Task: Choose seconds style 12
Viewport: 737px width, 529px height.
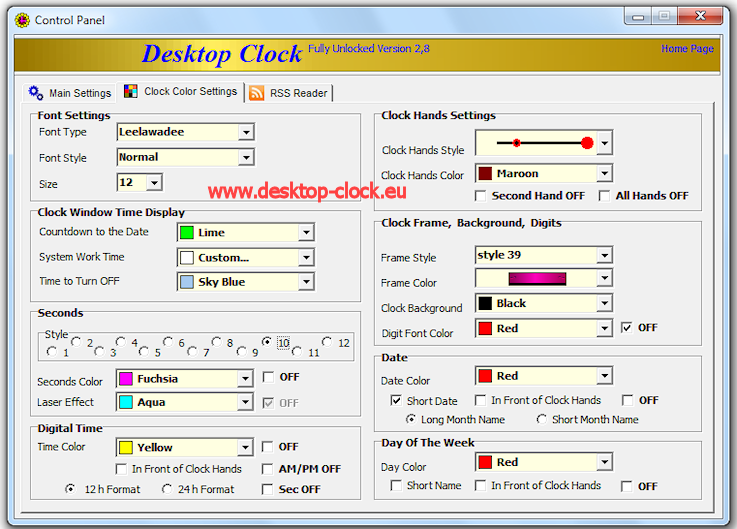Action: click(327, 341)
